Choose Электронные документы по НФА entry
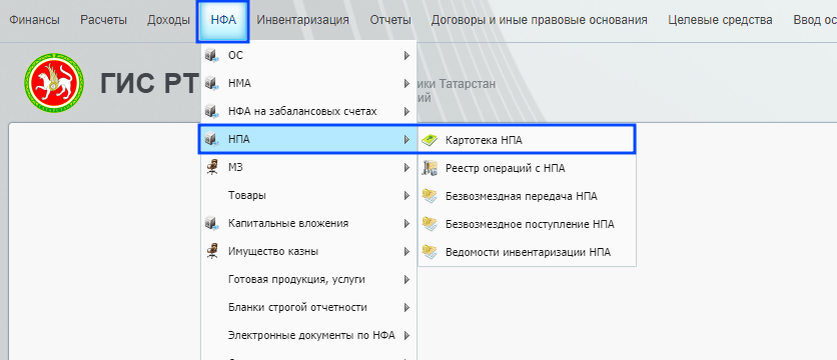Viewport: 837px width, 360px height. 309,335
